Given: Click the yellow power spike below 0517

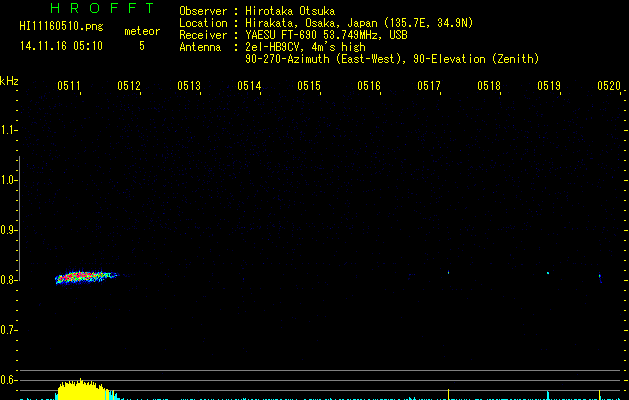Looking at the screenshot, I should [448, 394].
